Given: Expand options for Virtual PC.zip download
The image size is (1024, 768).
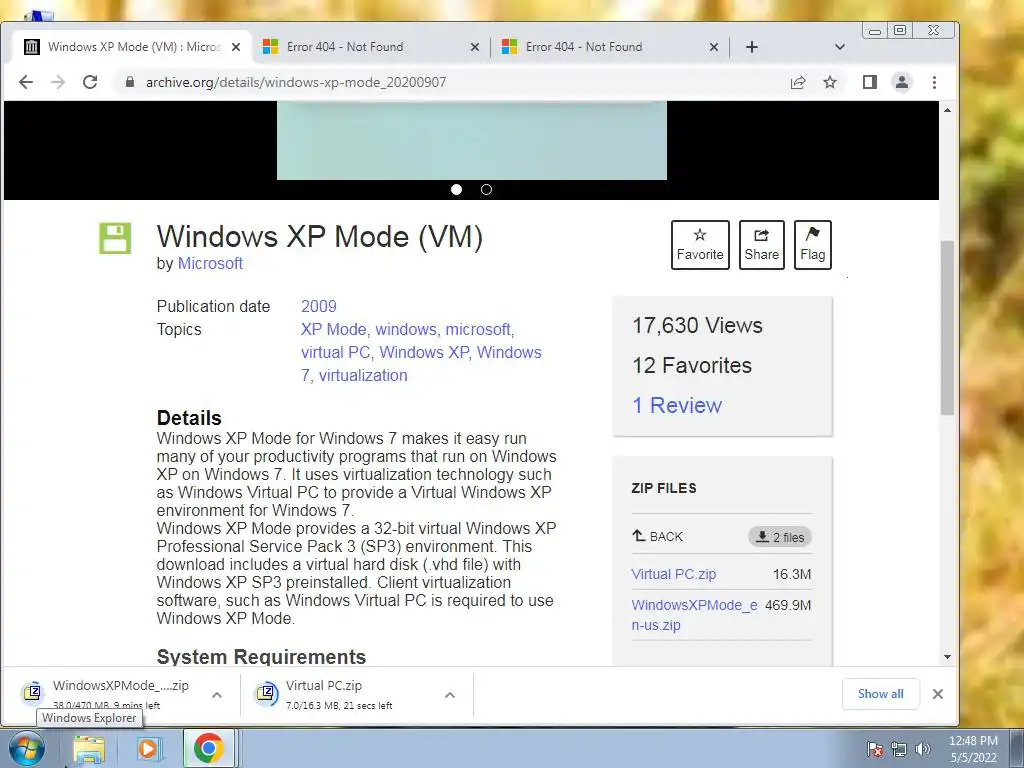Looking at the screenshot, I should (450, 695).
